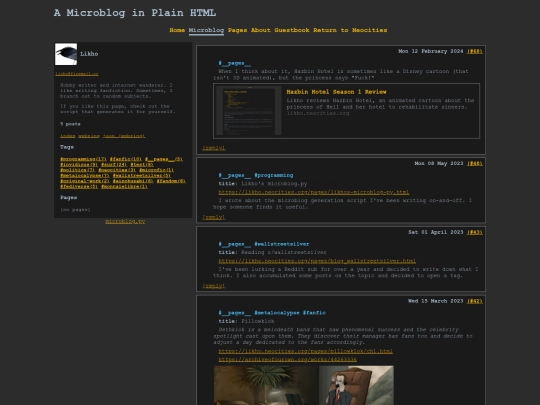The image size is (540, 405).
Task: Open the blog_wallstreetsilver.html URL link
Action: click(x=317, y=261)
